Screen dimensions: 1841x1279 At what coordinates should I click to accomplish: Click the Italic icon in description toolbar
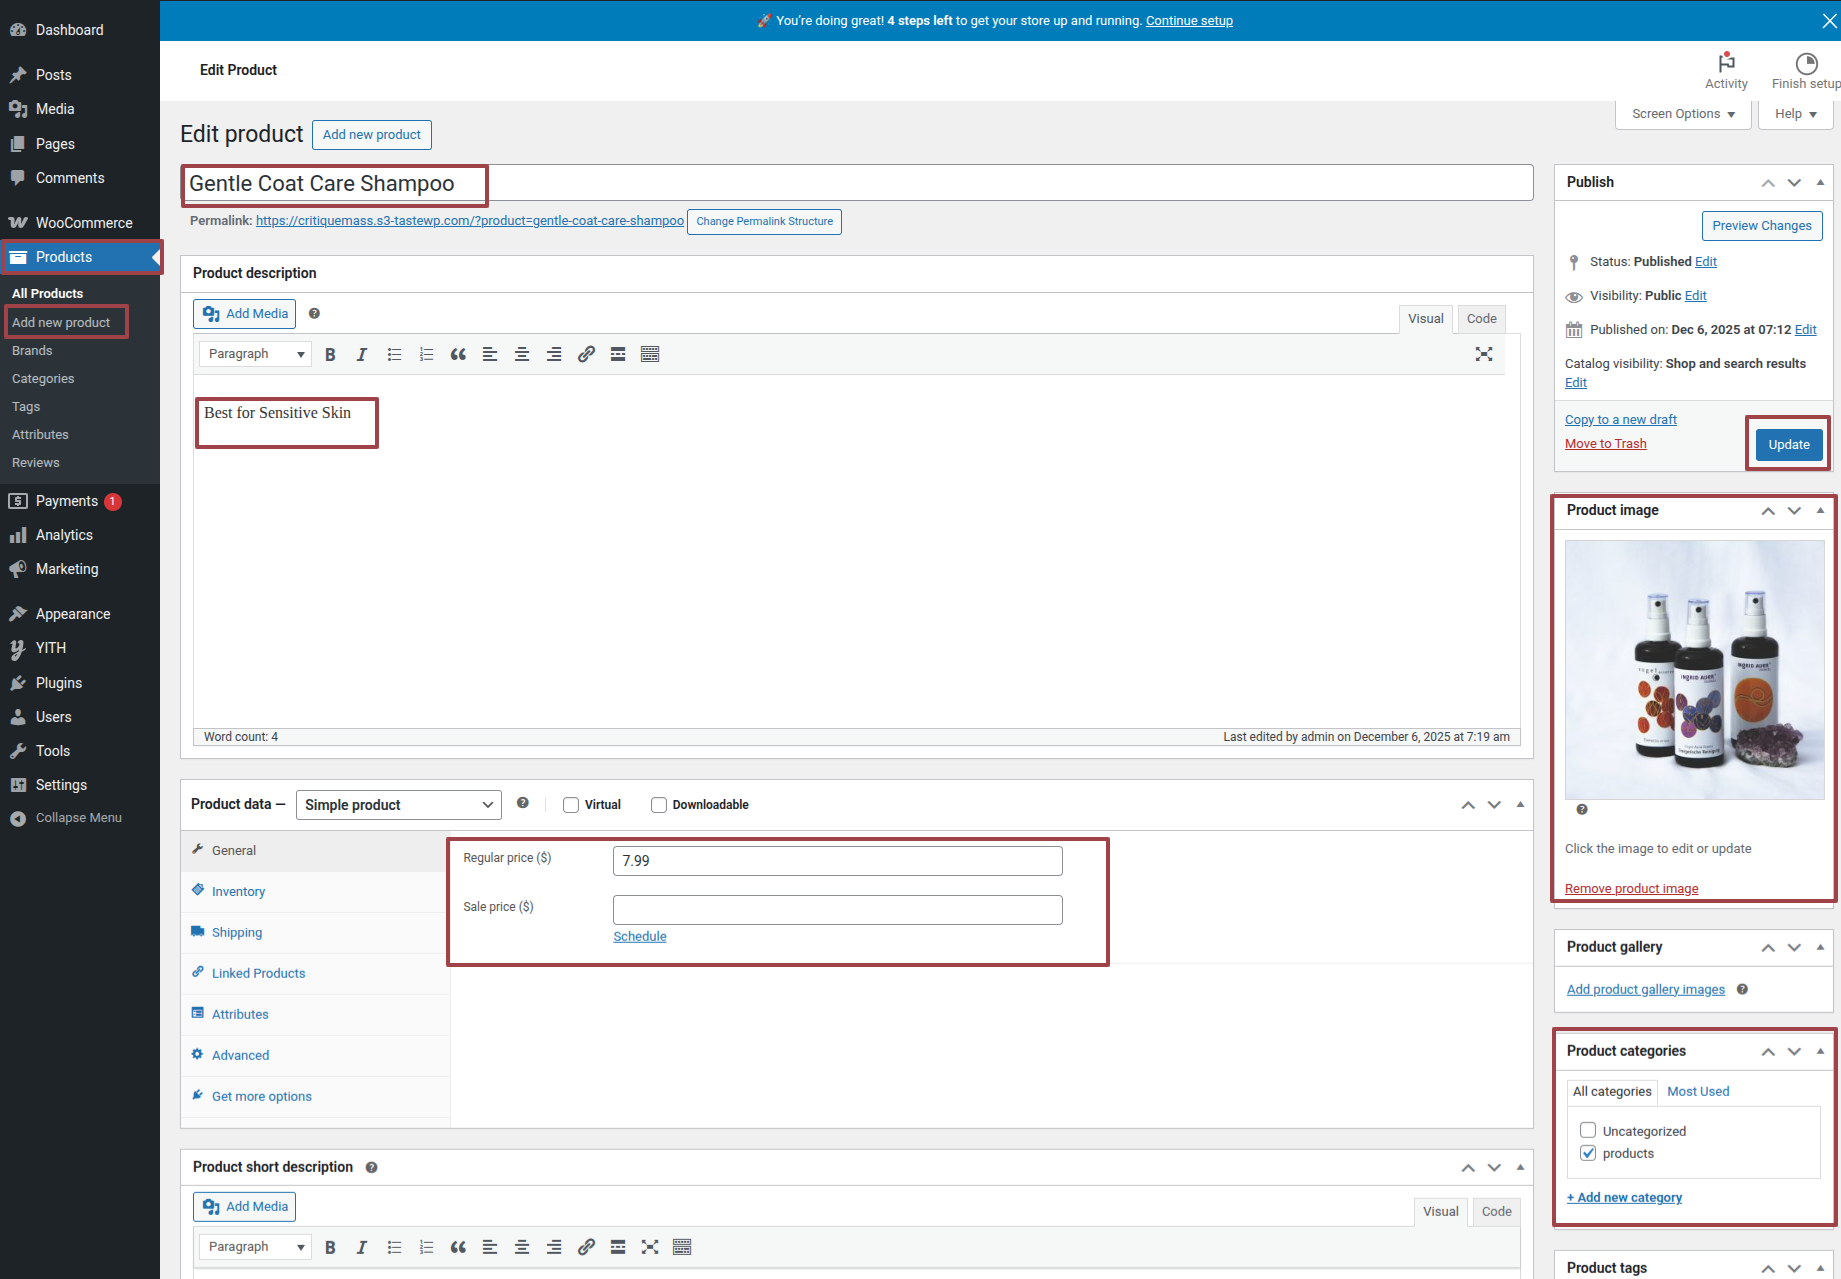pyautogui.click(x=362, y=354)
